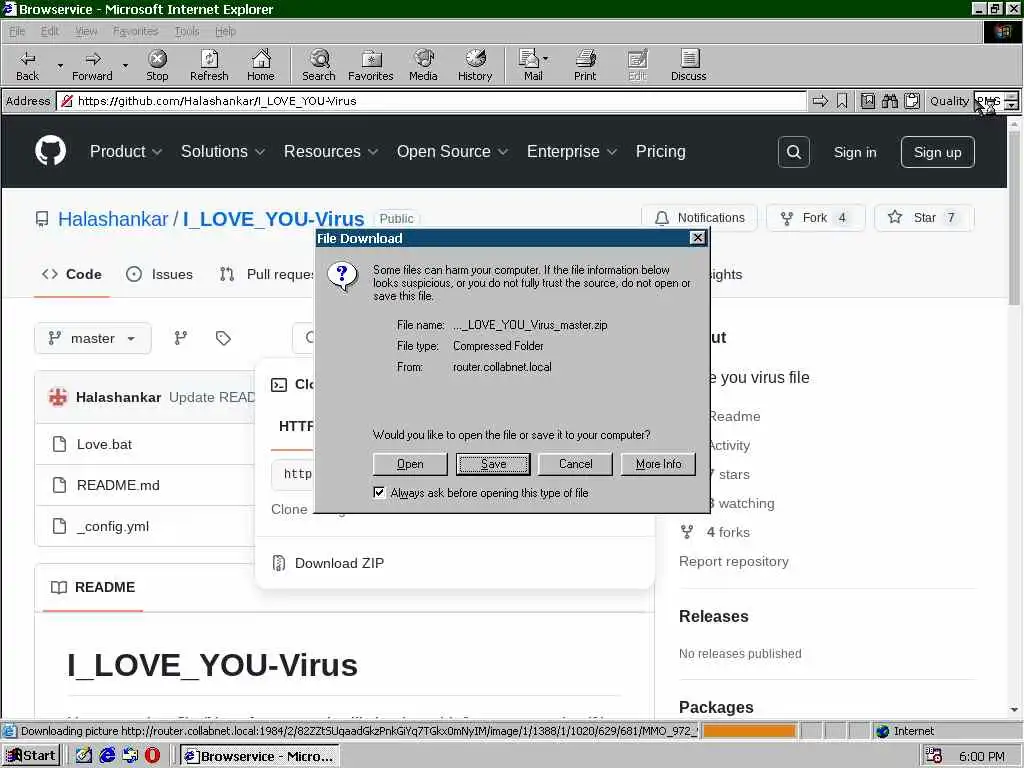Click Save in File Download dialog

coord(493,464)
